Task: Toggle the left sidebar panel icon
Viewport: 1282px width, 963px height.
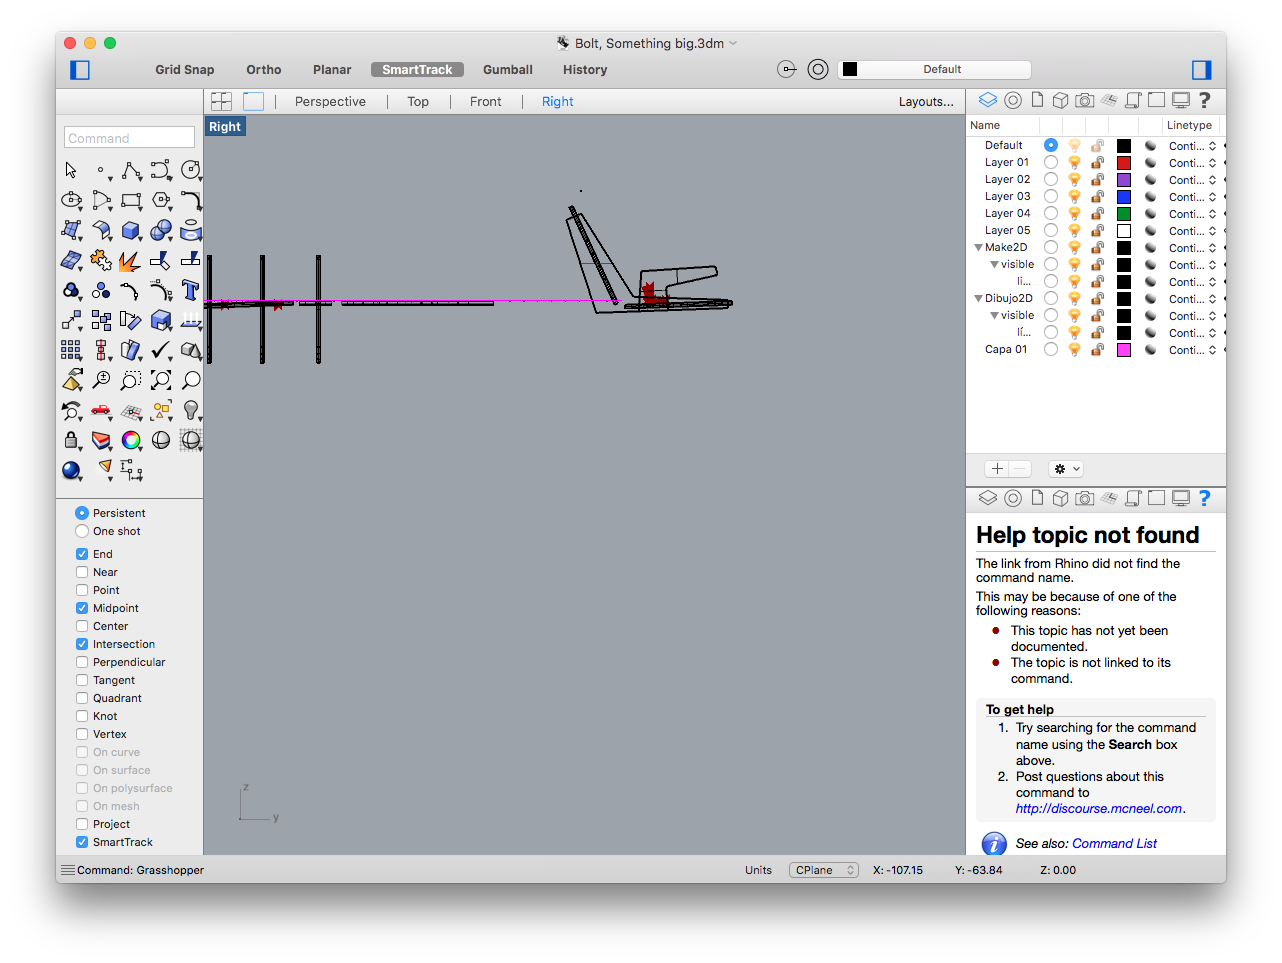Action: click(80, 70)
